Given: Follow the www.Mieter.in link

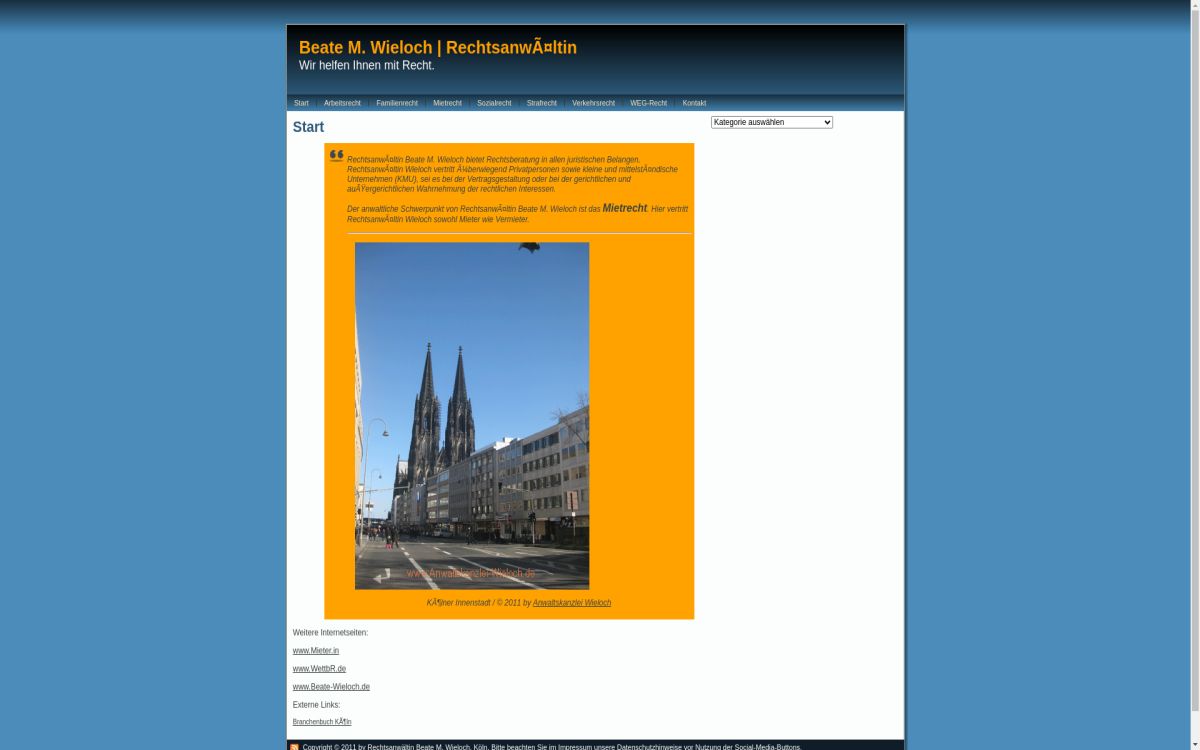Looking at the screenshot, I should click(315, 650).
